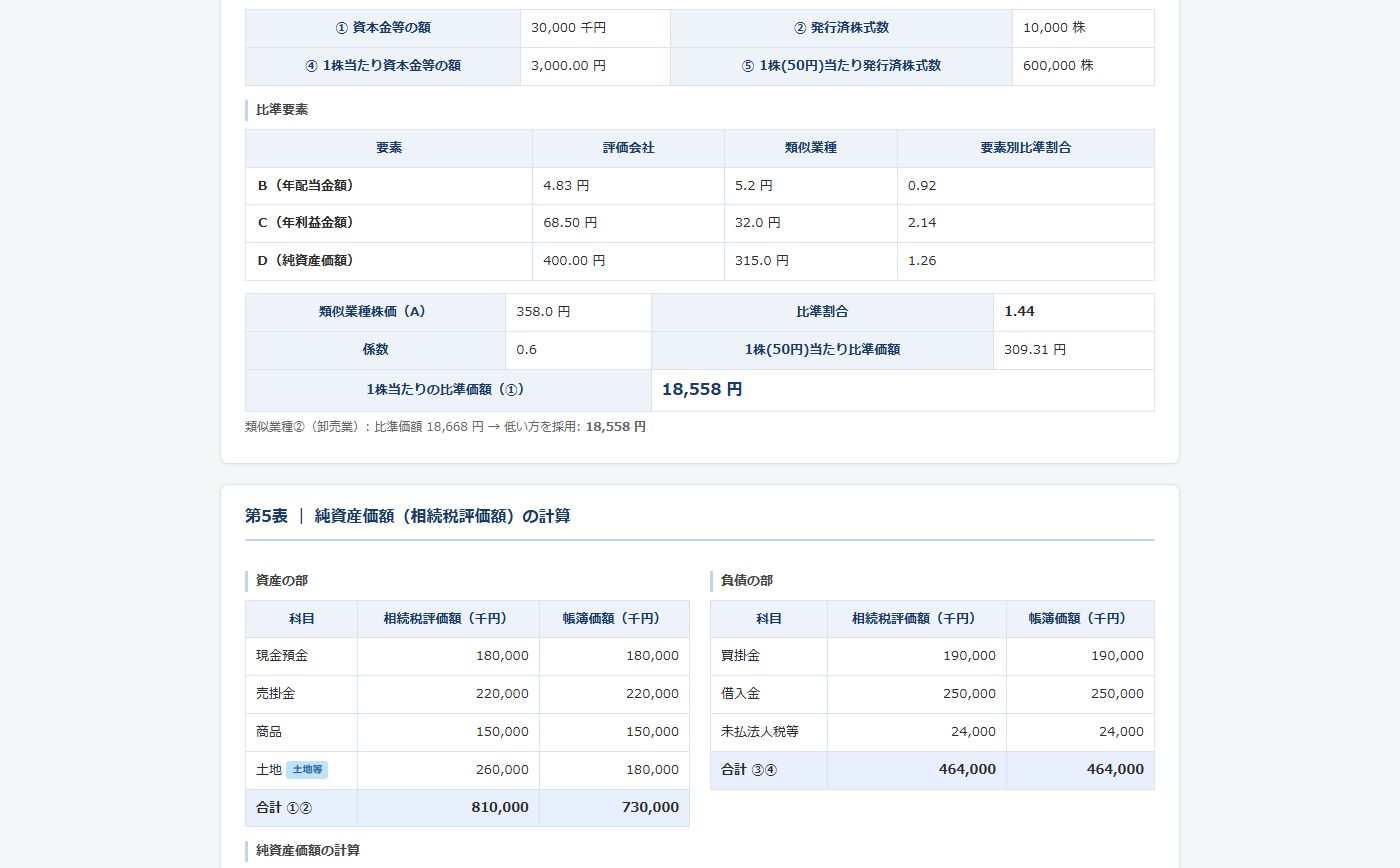Click 借入金 帳簿価額 250,000 cell
This screenshot has height=868, width=1400.
tap(1080, 694)
